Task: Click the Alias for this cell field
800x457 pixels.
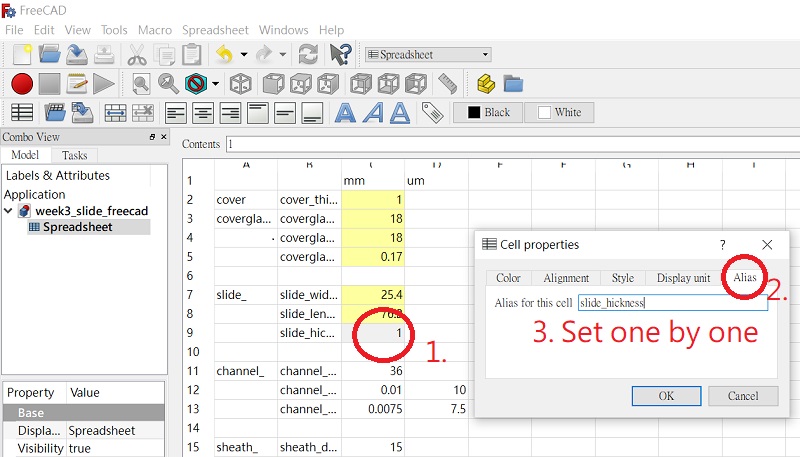Action: pos(672,302)
